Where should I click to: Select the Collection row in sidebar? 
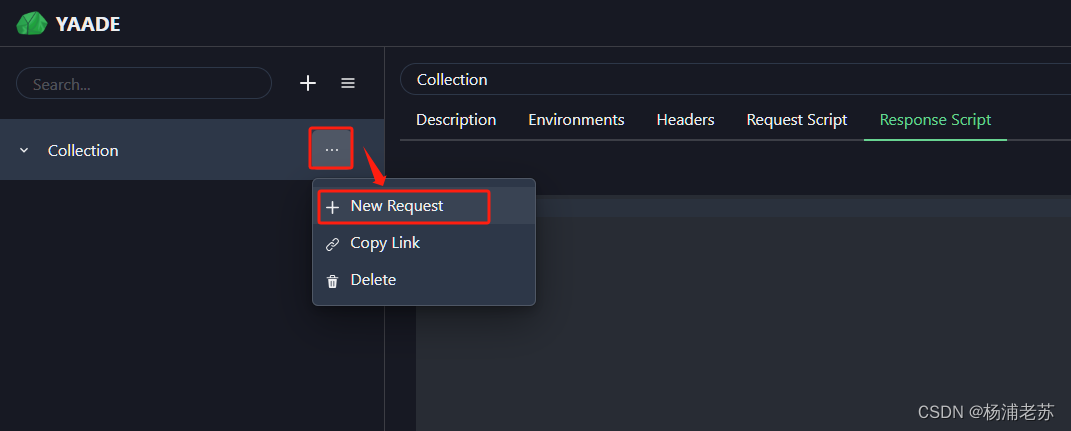coord(192,150)
